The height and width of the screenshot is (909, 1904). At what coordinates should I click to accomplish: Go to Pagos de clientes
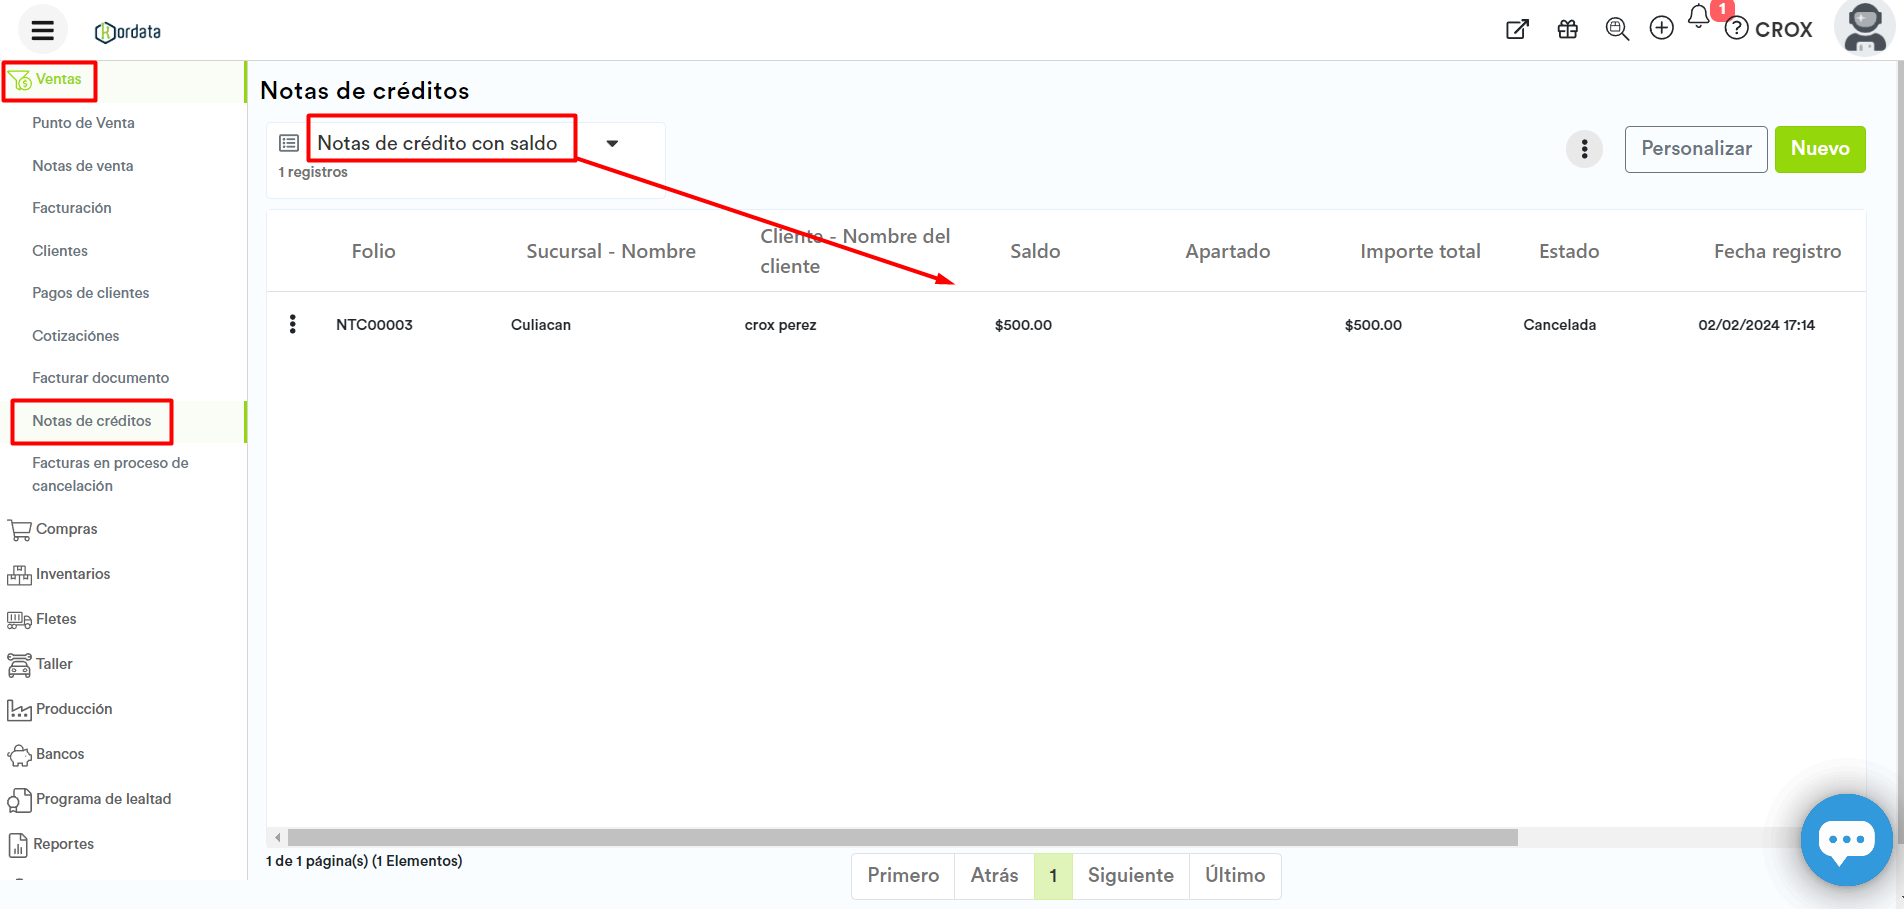(90, 293)
